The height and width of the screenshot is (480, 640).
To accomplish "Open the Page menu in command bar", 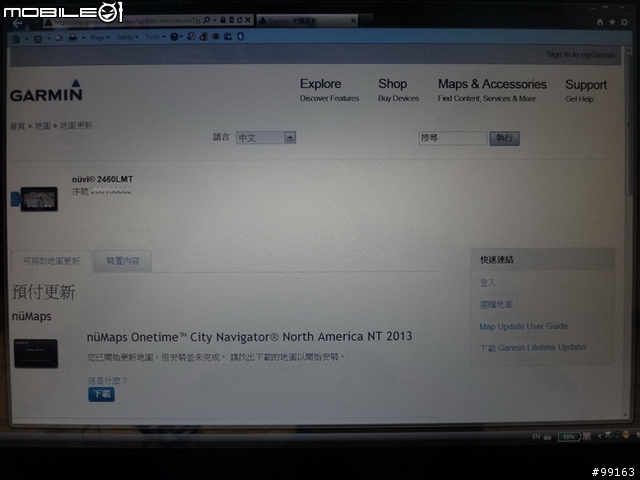I will tap(100, 38).
